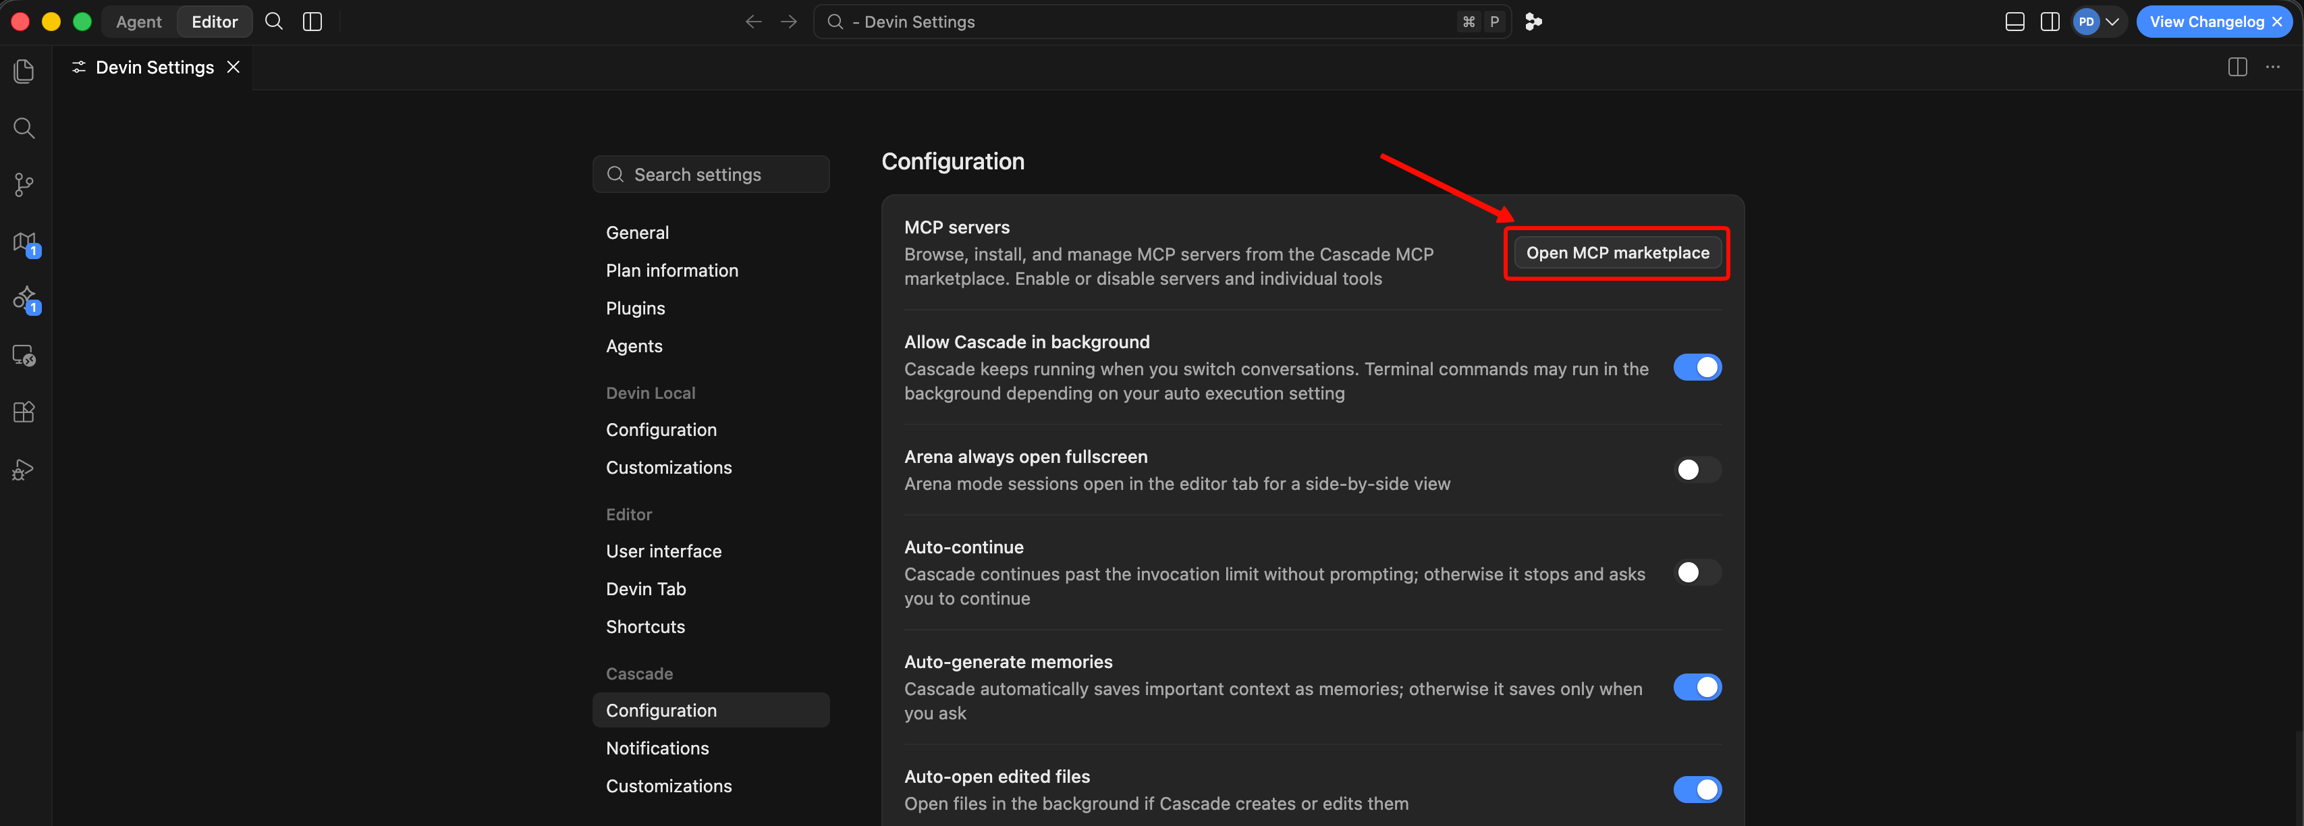Open the Explorer files view
2304x826 pixels.
[x=24, y=71]
